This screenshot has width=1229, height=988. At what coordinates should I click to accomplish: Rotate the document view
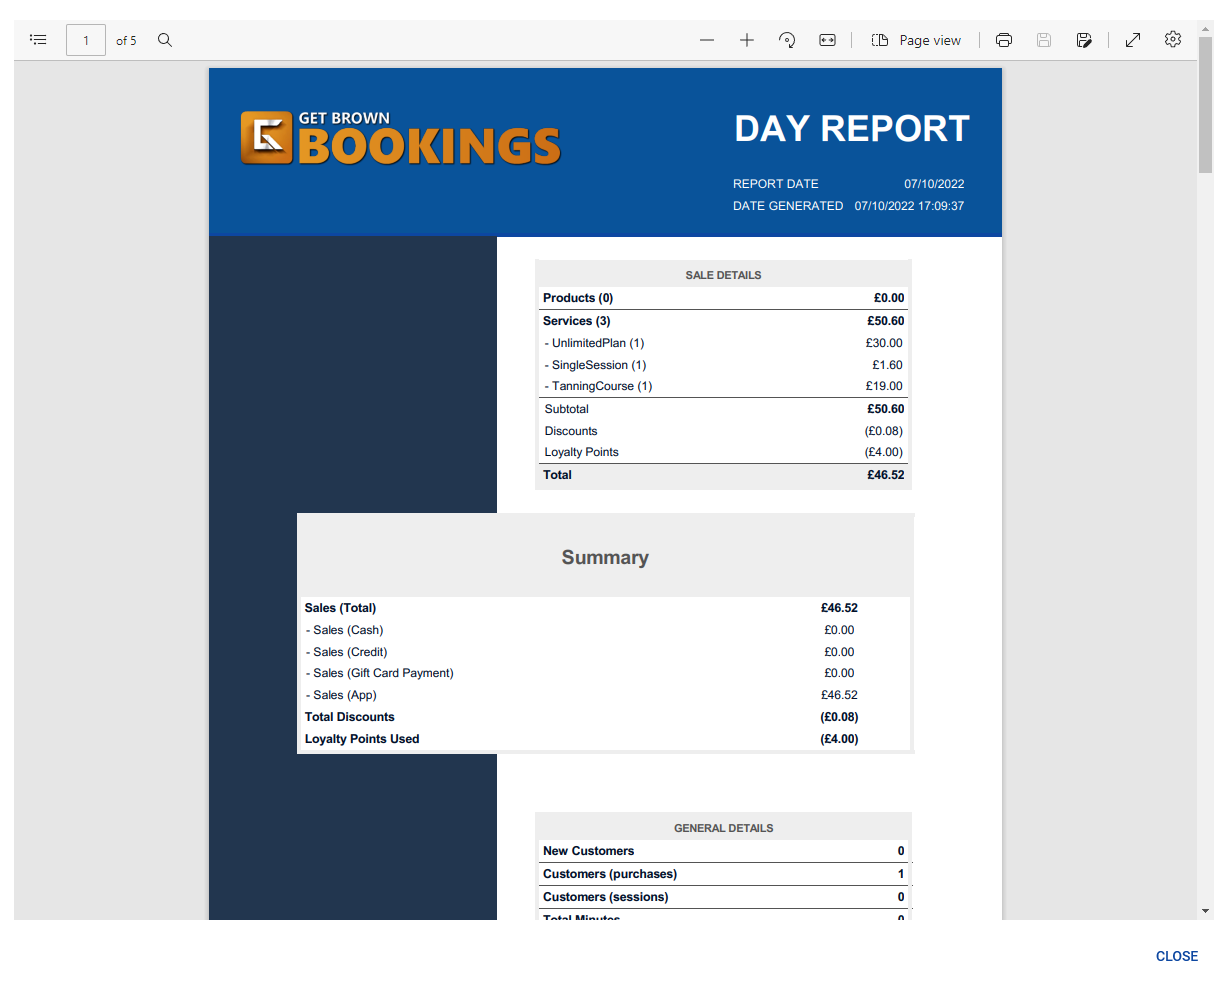pyautogui.click(x=787, y=40)
